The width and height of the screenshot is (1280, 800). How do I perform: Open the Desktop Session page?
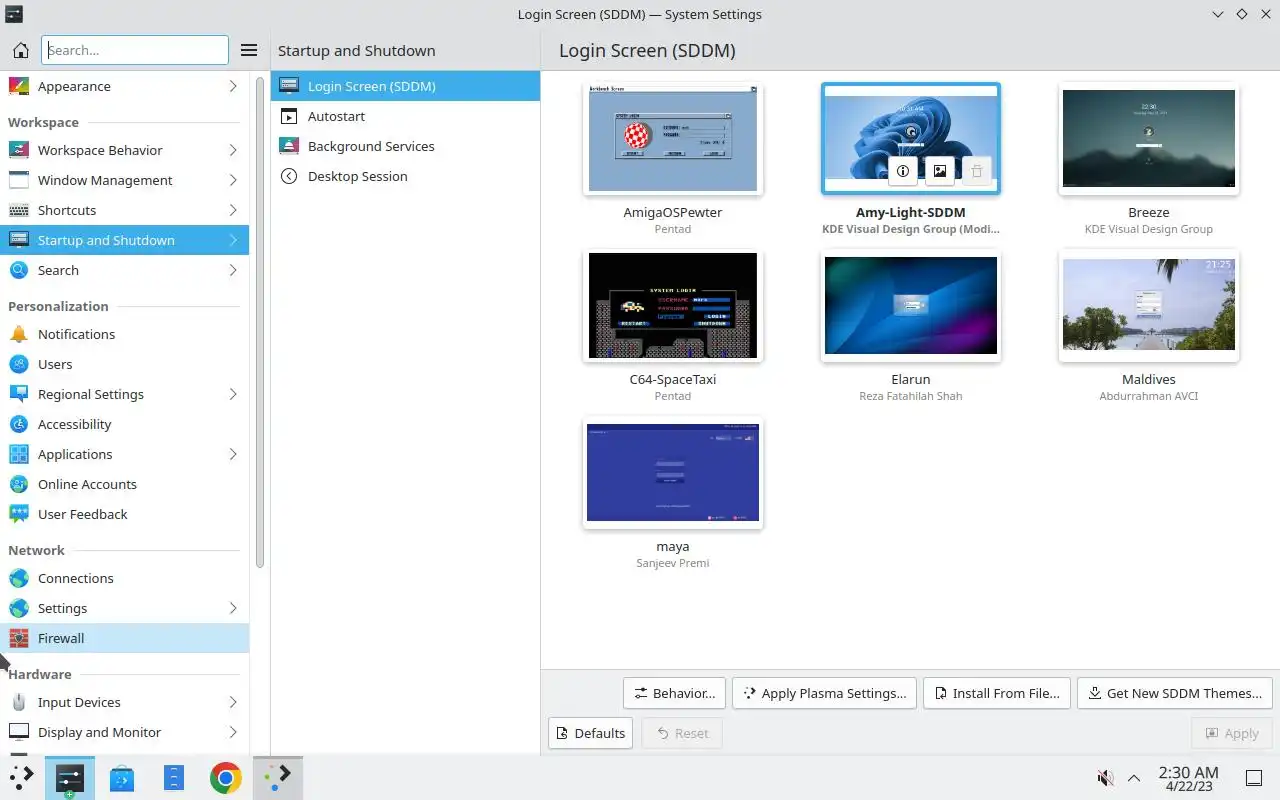[x=405, y=176]
